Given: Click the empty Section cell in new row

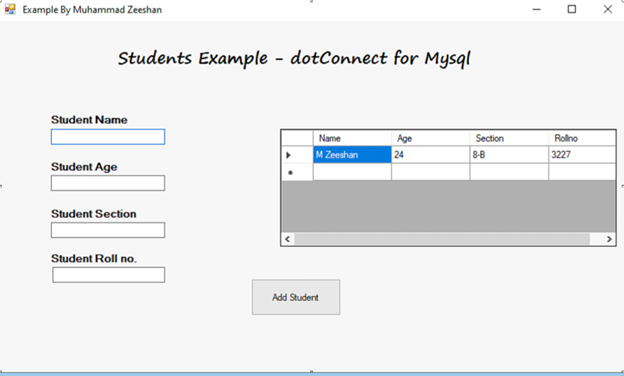Looking at the screenshot, I should pos(509,172).
